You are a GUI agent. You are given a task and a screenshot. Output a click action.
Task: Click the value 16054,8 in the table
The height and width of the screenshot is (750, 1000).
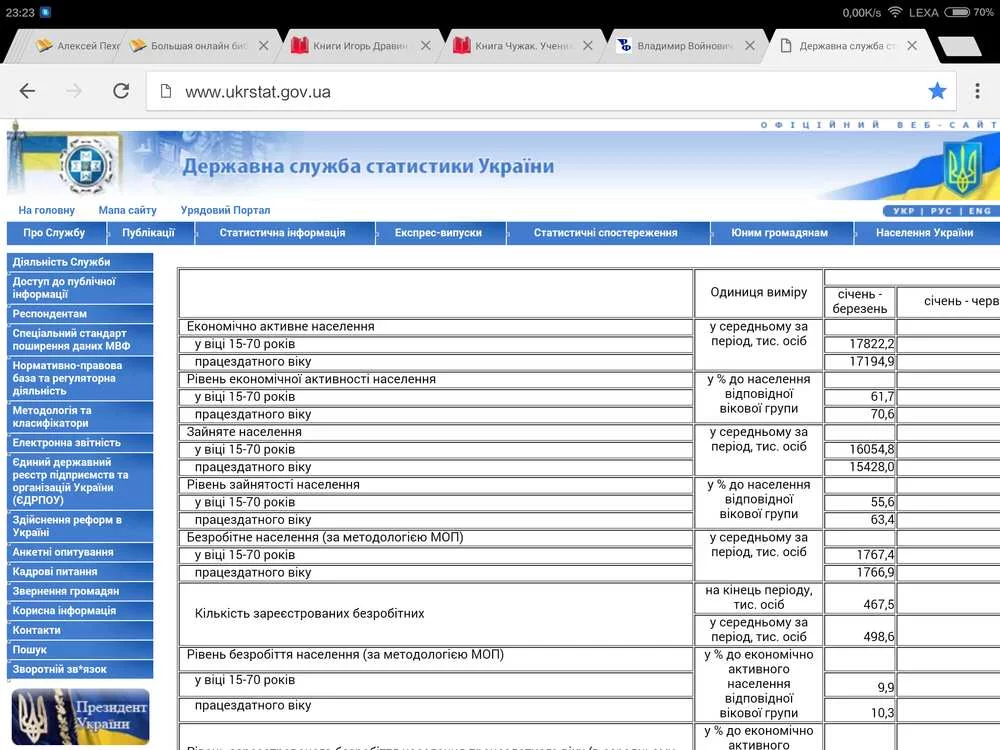(871, 450)
